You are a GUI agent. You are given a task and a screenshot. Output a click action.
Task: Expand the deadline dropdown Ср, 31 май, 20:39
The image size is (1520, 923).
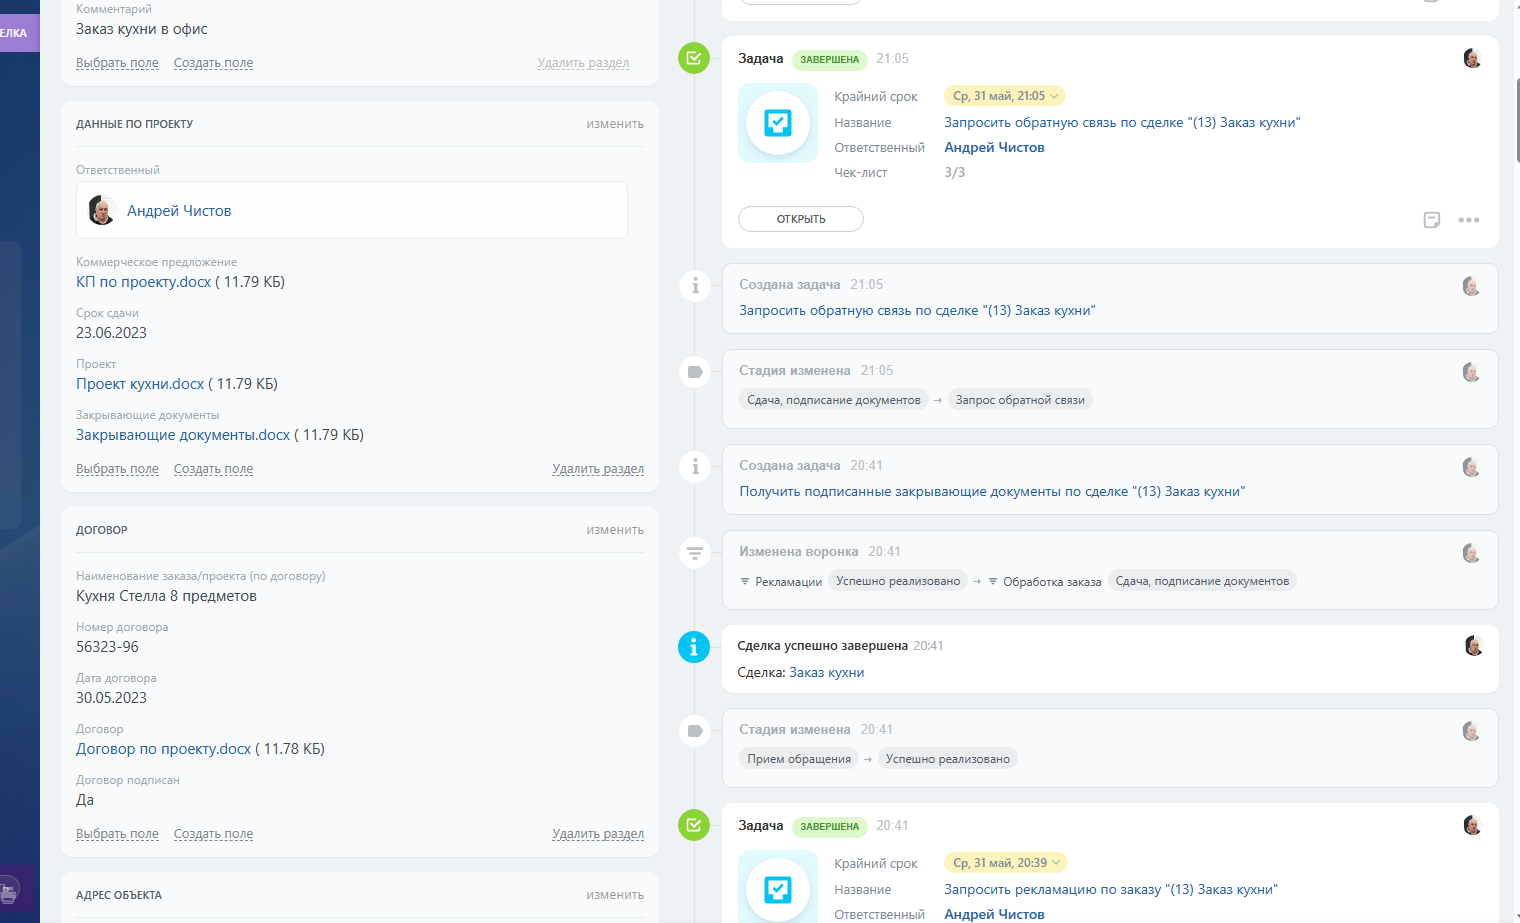click(1005, 863)
